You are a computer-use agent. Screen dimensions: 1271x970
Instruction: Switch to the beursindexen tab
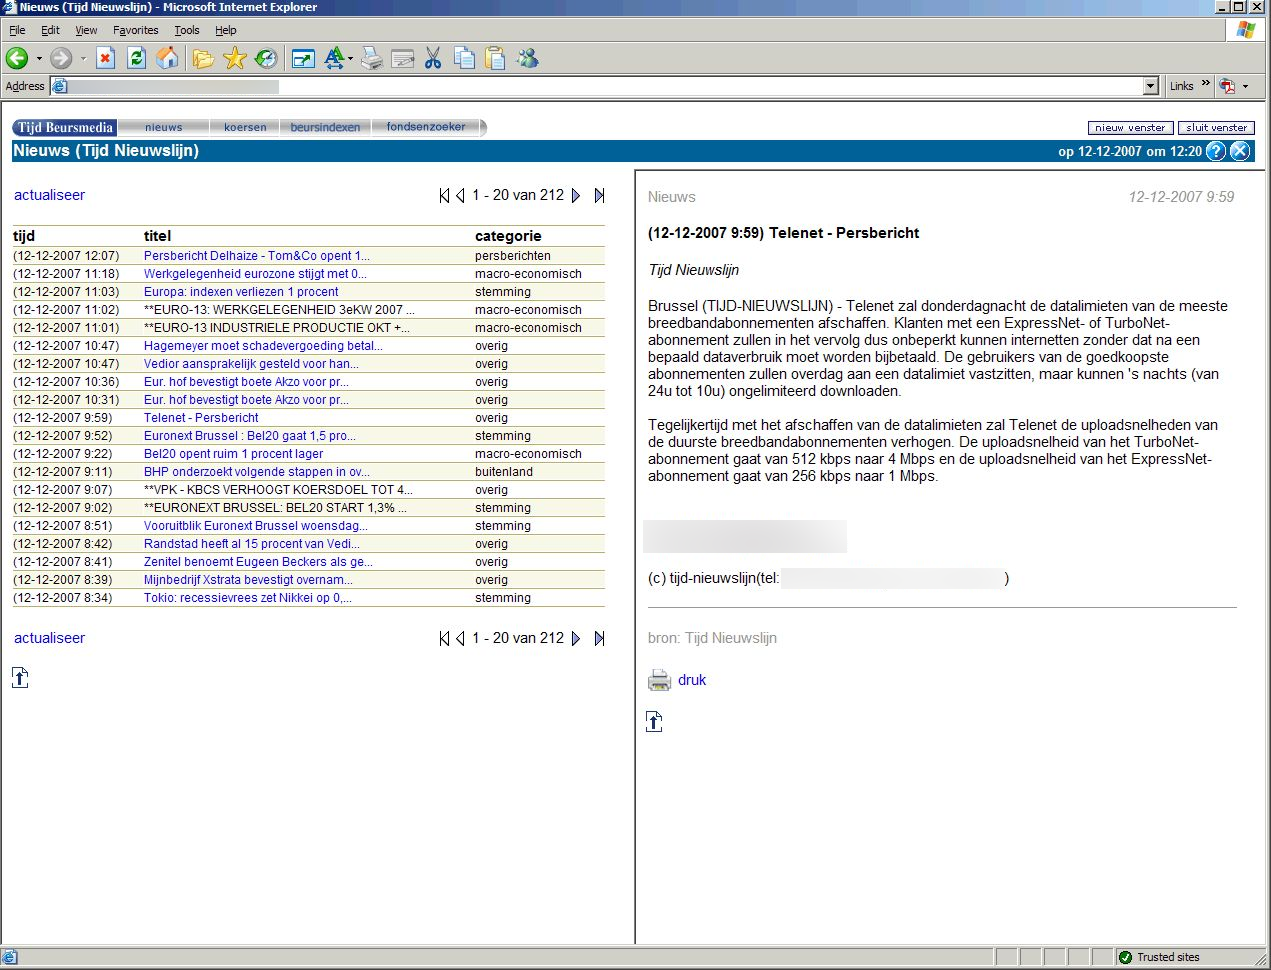click(x=325, y=127)
